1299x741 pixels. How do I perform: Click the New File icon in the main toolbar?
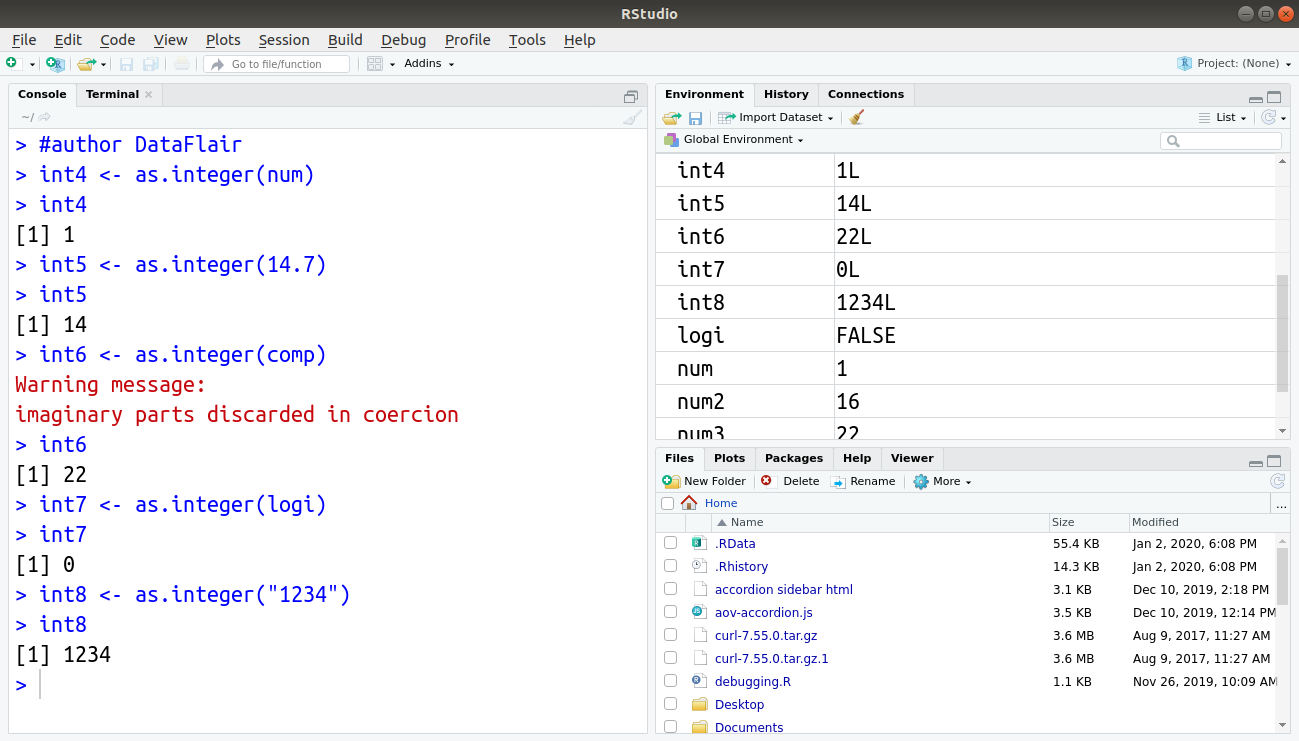(x=12, y=63)
